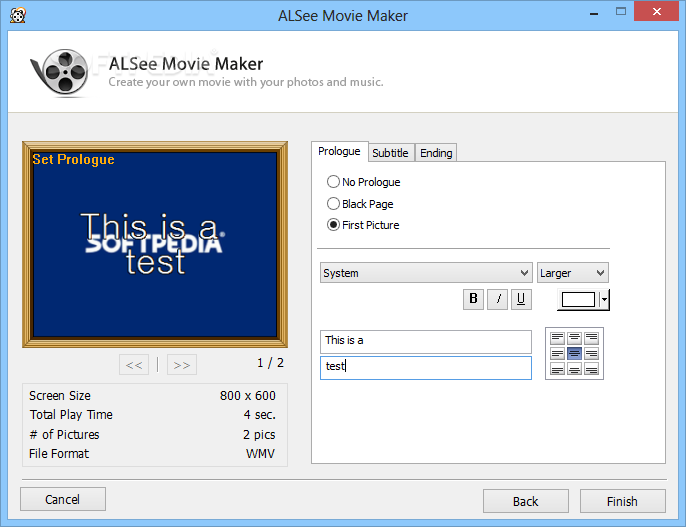Click the white text color swatch

(578, 300)
